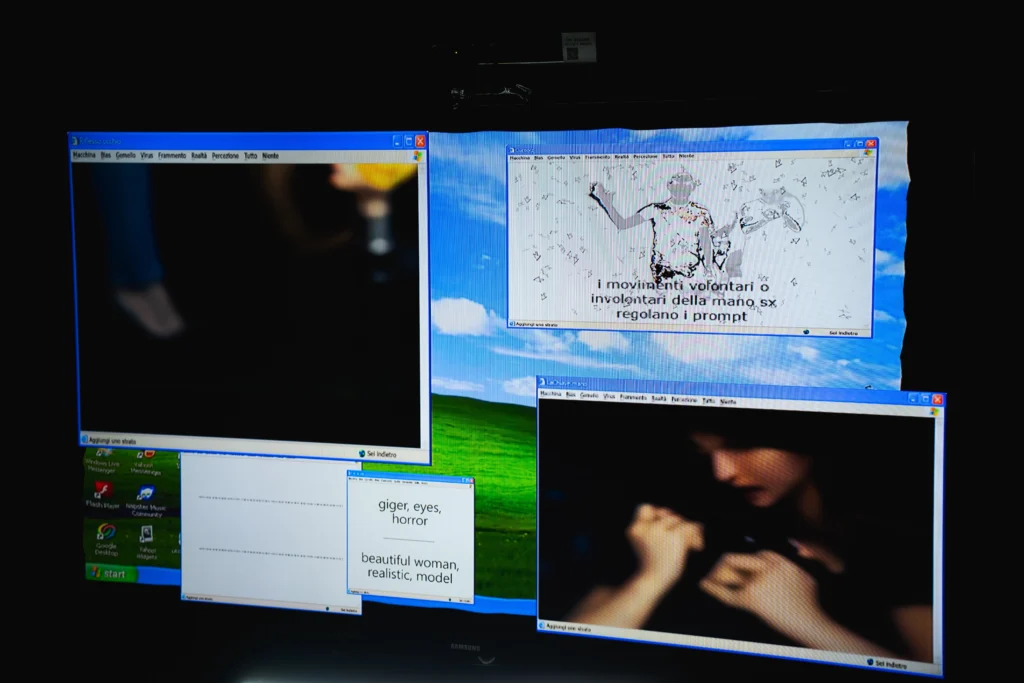This screenshot has width=1024, height=683.
Task: Click 'Sei indietro' in top-left window status bar
Action: (x=381, y=454)
